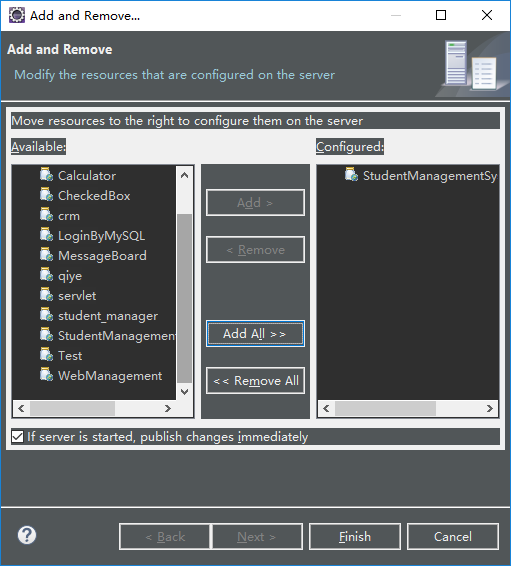Click the Available list vertical scrollbar thumb
This screenshot has width=511, height=566.
[x=184, y=298]
